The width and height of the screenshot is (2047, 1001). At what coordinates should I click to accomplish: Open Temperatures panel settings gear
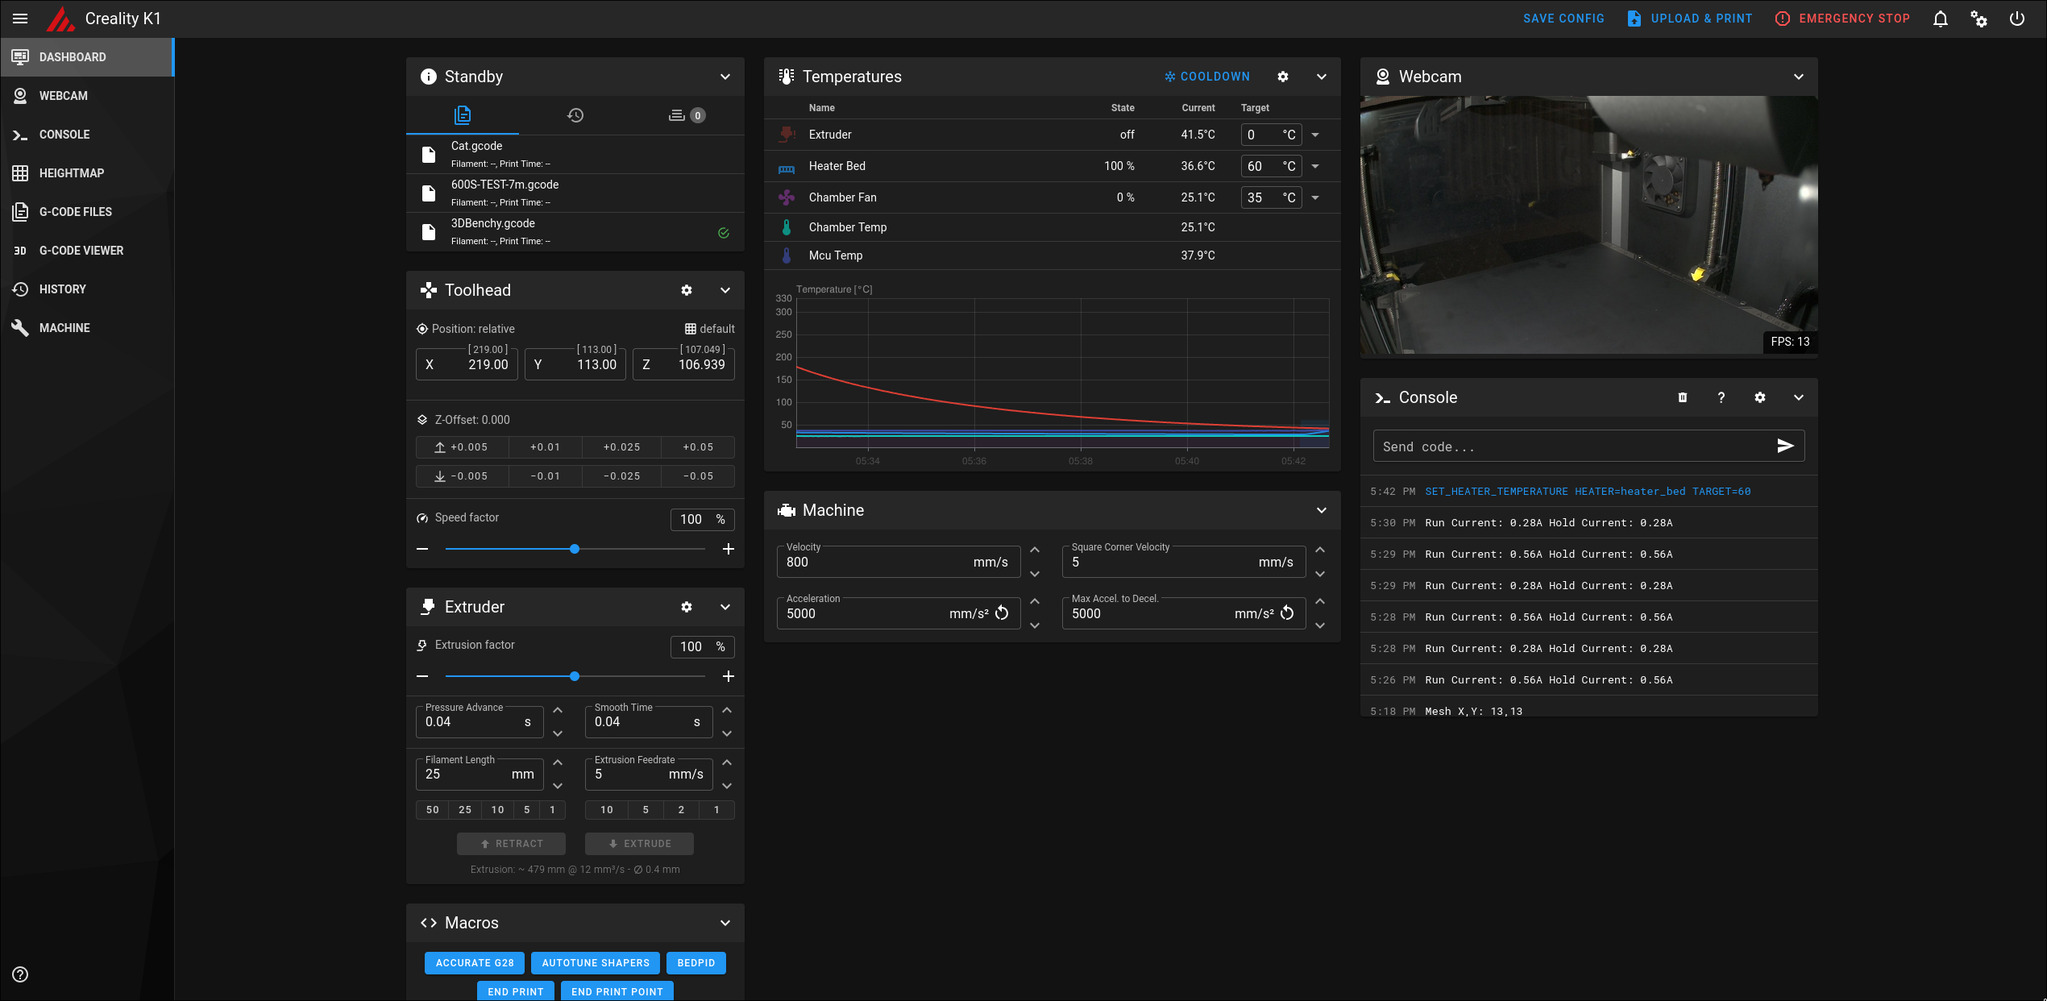[x=1283, y=77]
